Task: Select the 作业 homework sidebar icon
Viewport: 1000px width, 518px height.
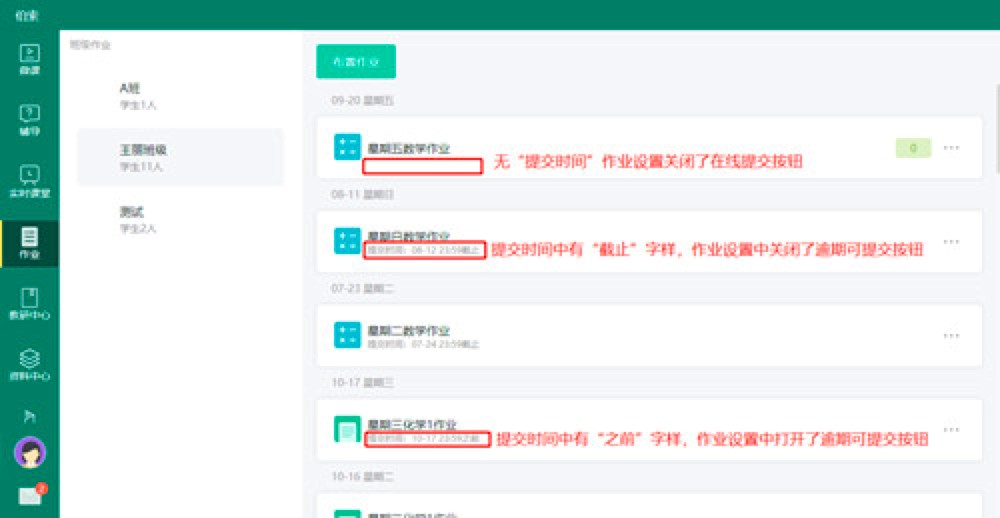Action: [x=29, y=244]
